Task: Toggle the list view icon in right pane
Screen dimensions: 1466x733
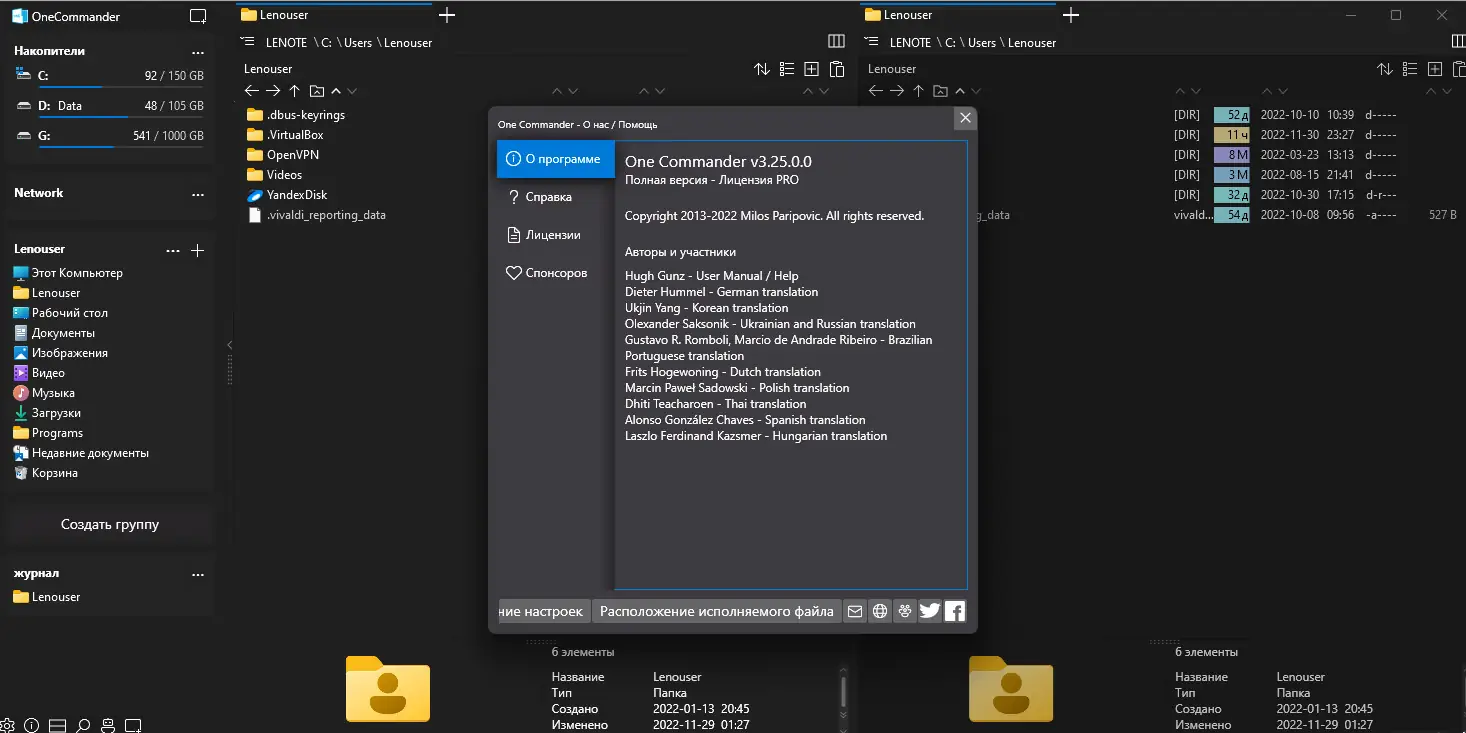Action: [x=1411, y=69]
